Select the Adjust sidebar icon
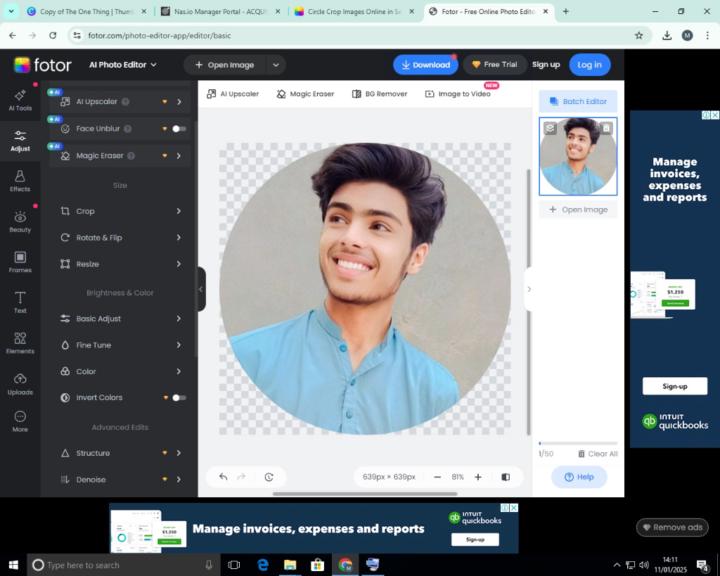This screenshot has height=576, width=720. 20,141
